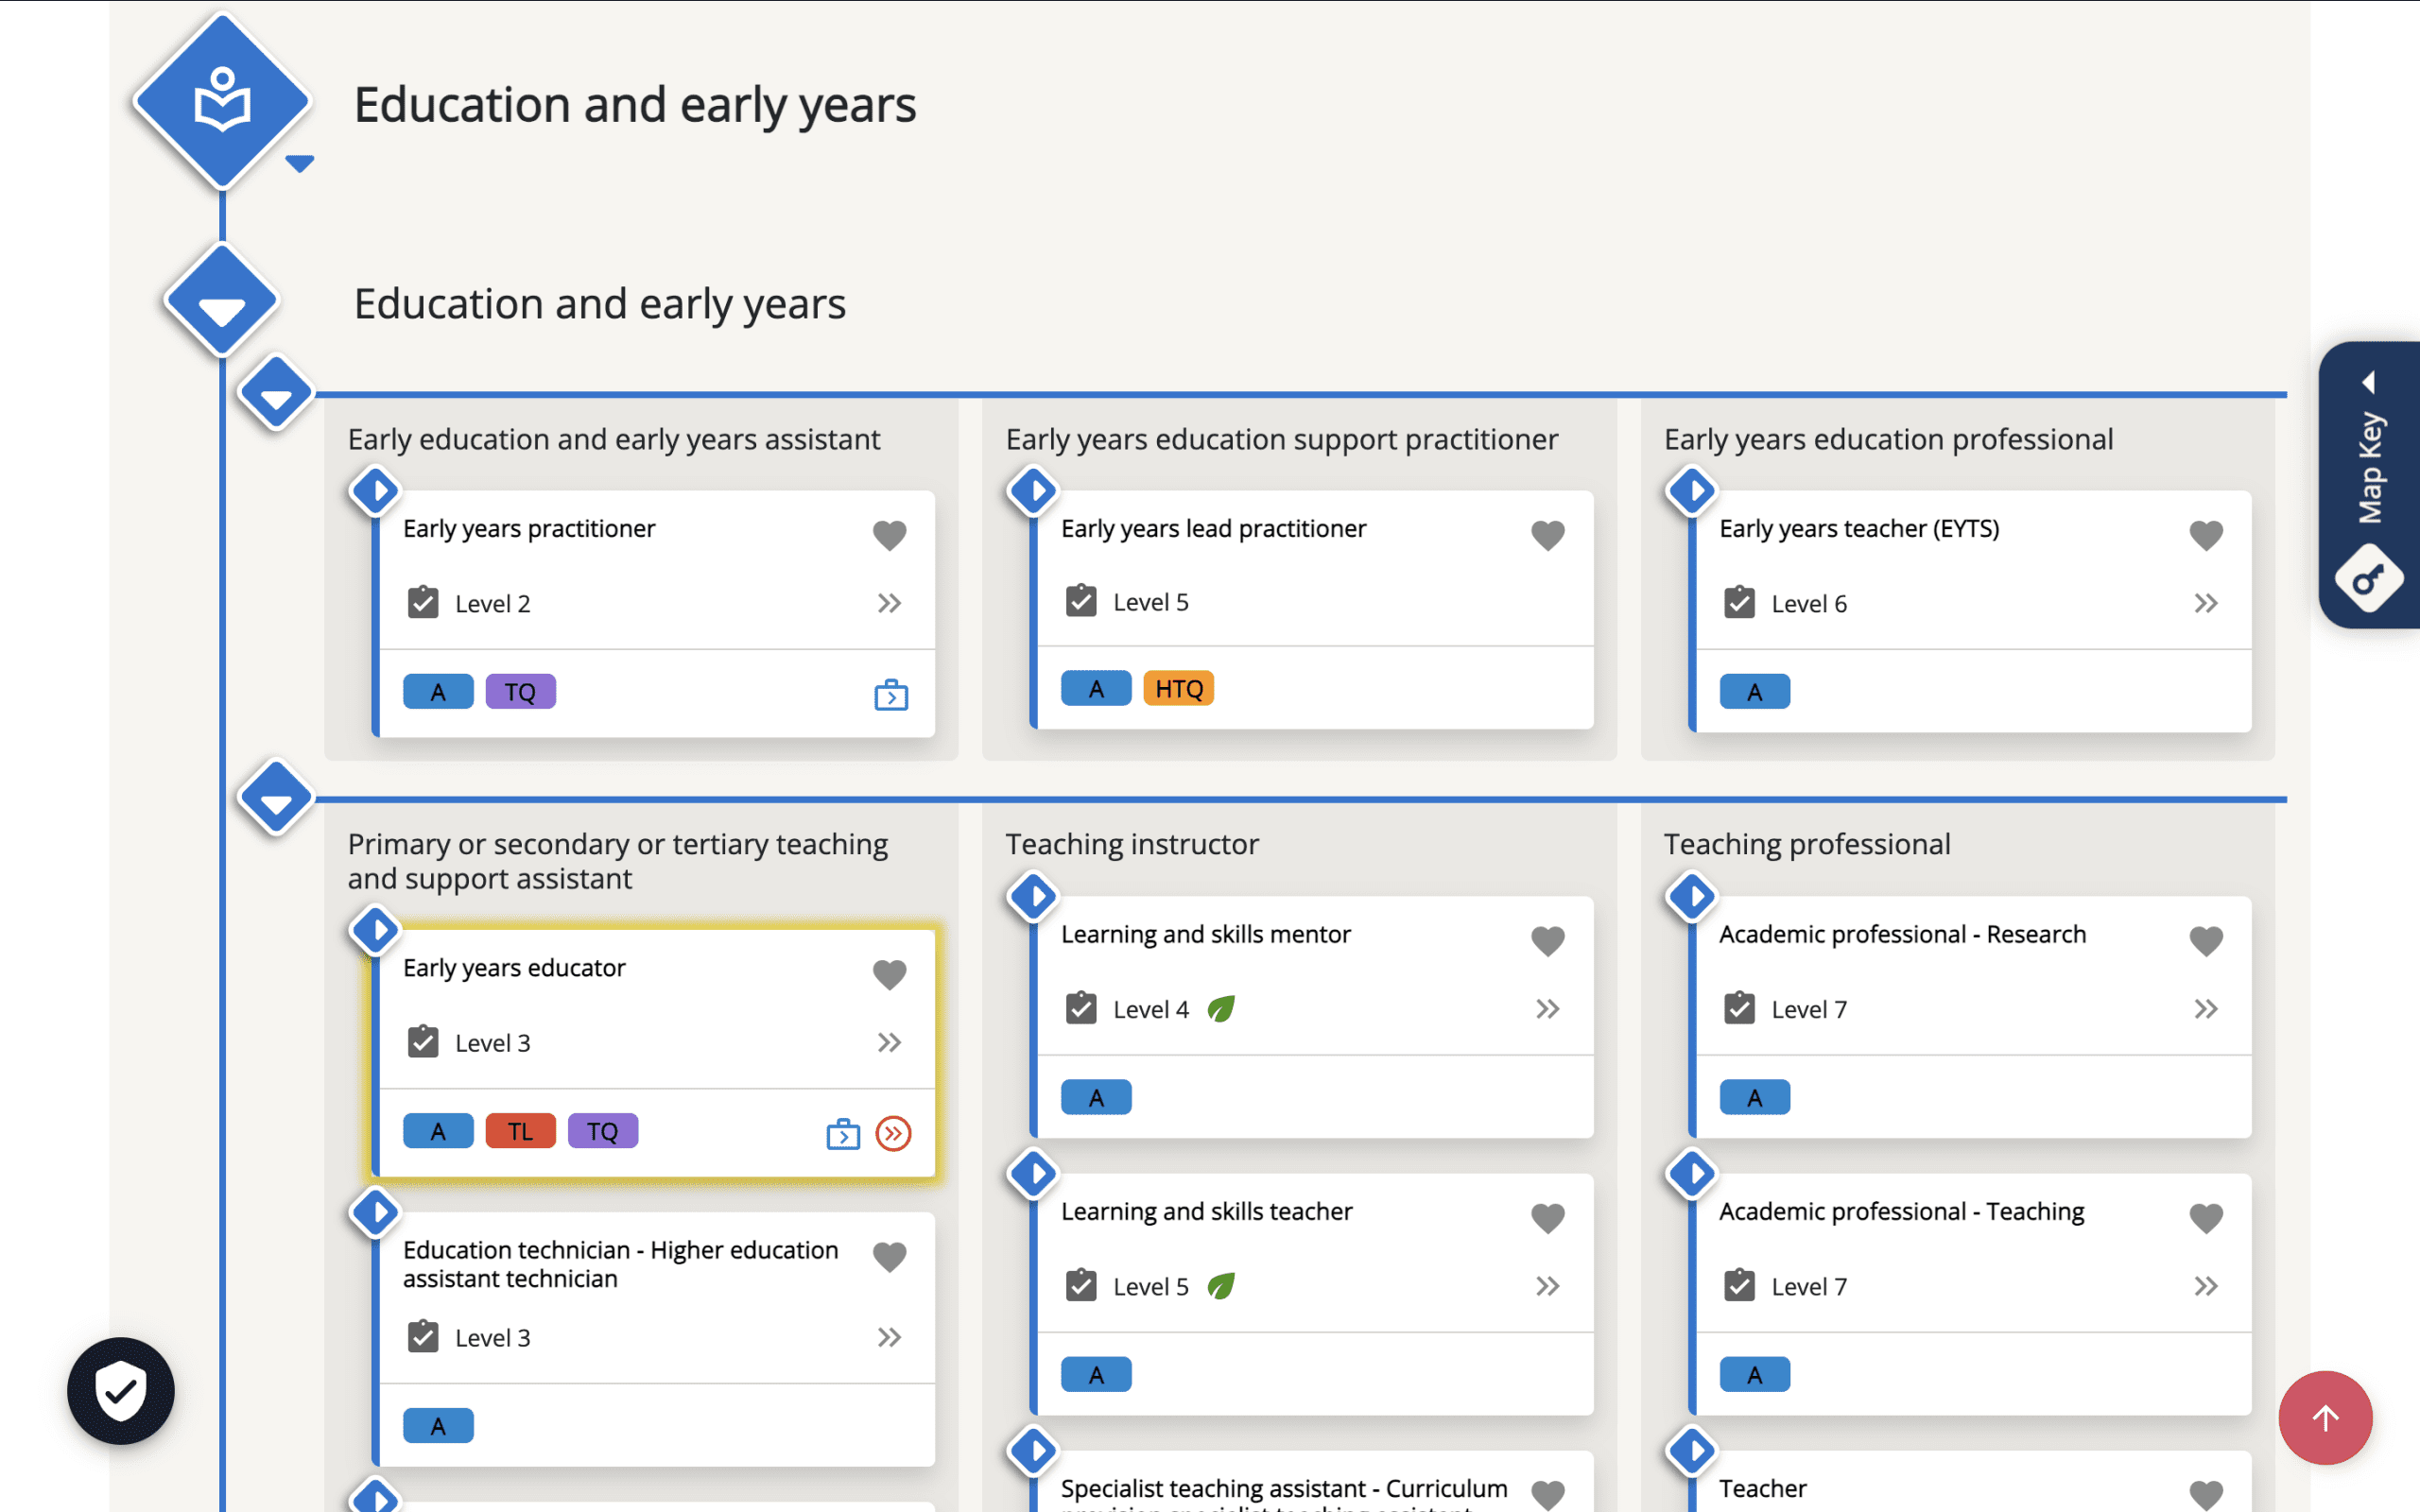Favourite Academic professional - Research card
Image resolution: width=2420 pixels, height=1512 pixels.
pos(2205,940)
